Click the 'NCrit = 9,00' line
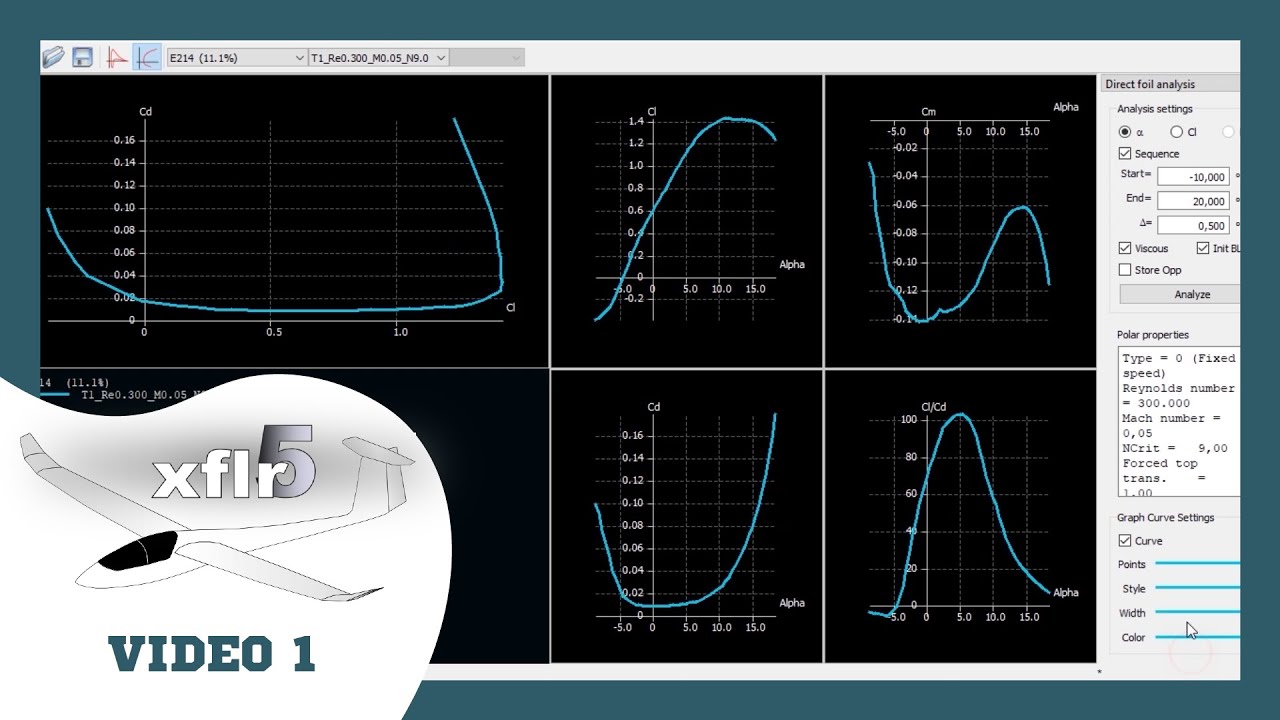This screenshot has width=1280, height=720. [x=1175, y=448]
